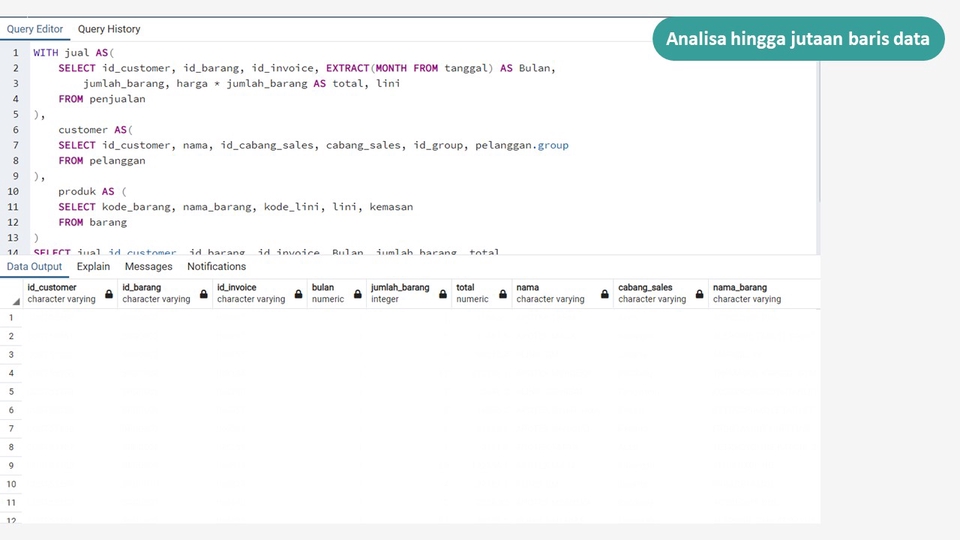Select row 3 in the data output
This screenshot has width=960, height=540.
(11, 354)
